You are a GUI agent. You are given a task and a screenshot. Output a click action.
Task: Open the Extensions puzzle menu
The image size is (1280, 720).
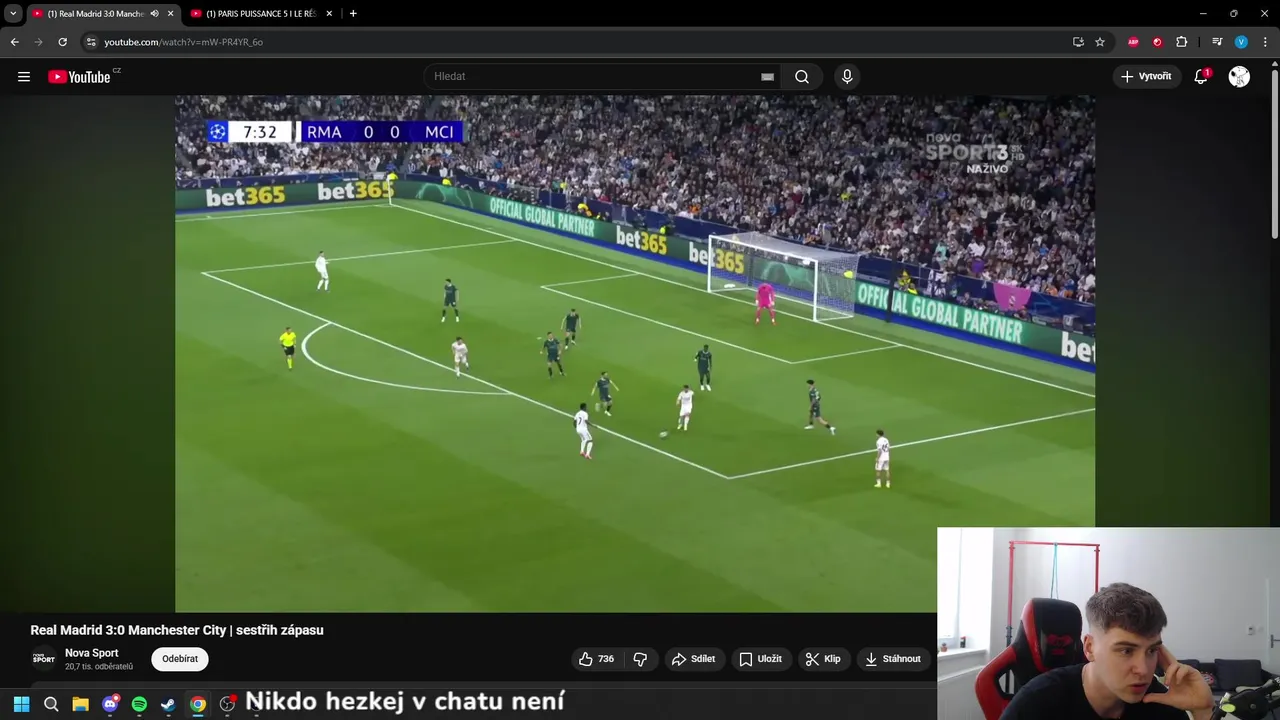click(1182, 42)
